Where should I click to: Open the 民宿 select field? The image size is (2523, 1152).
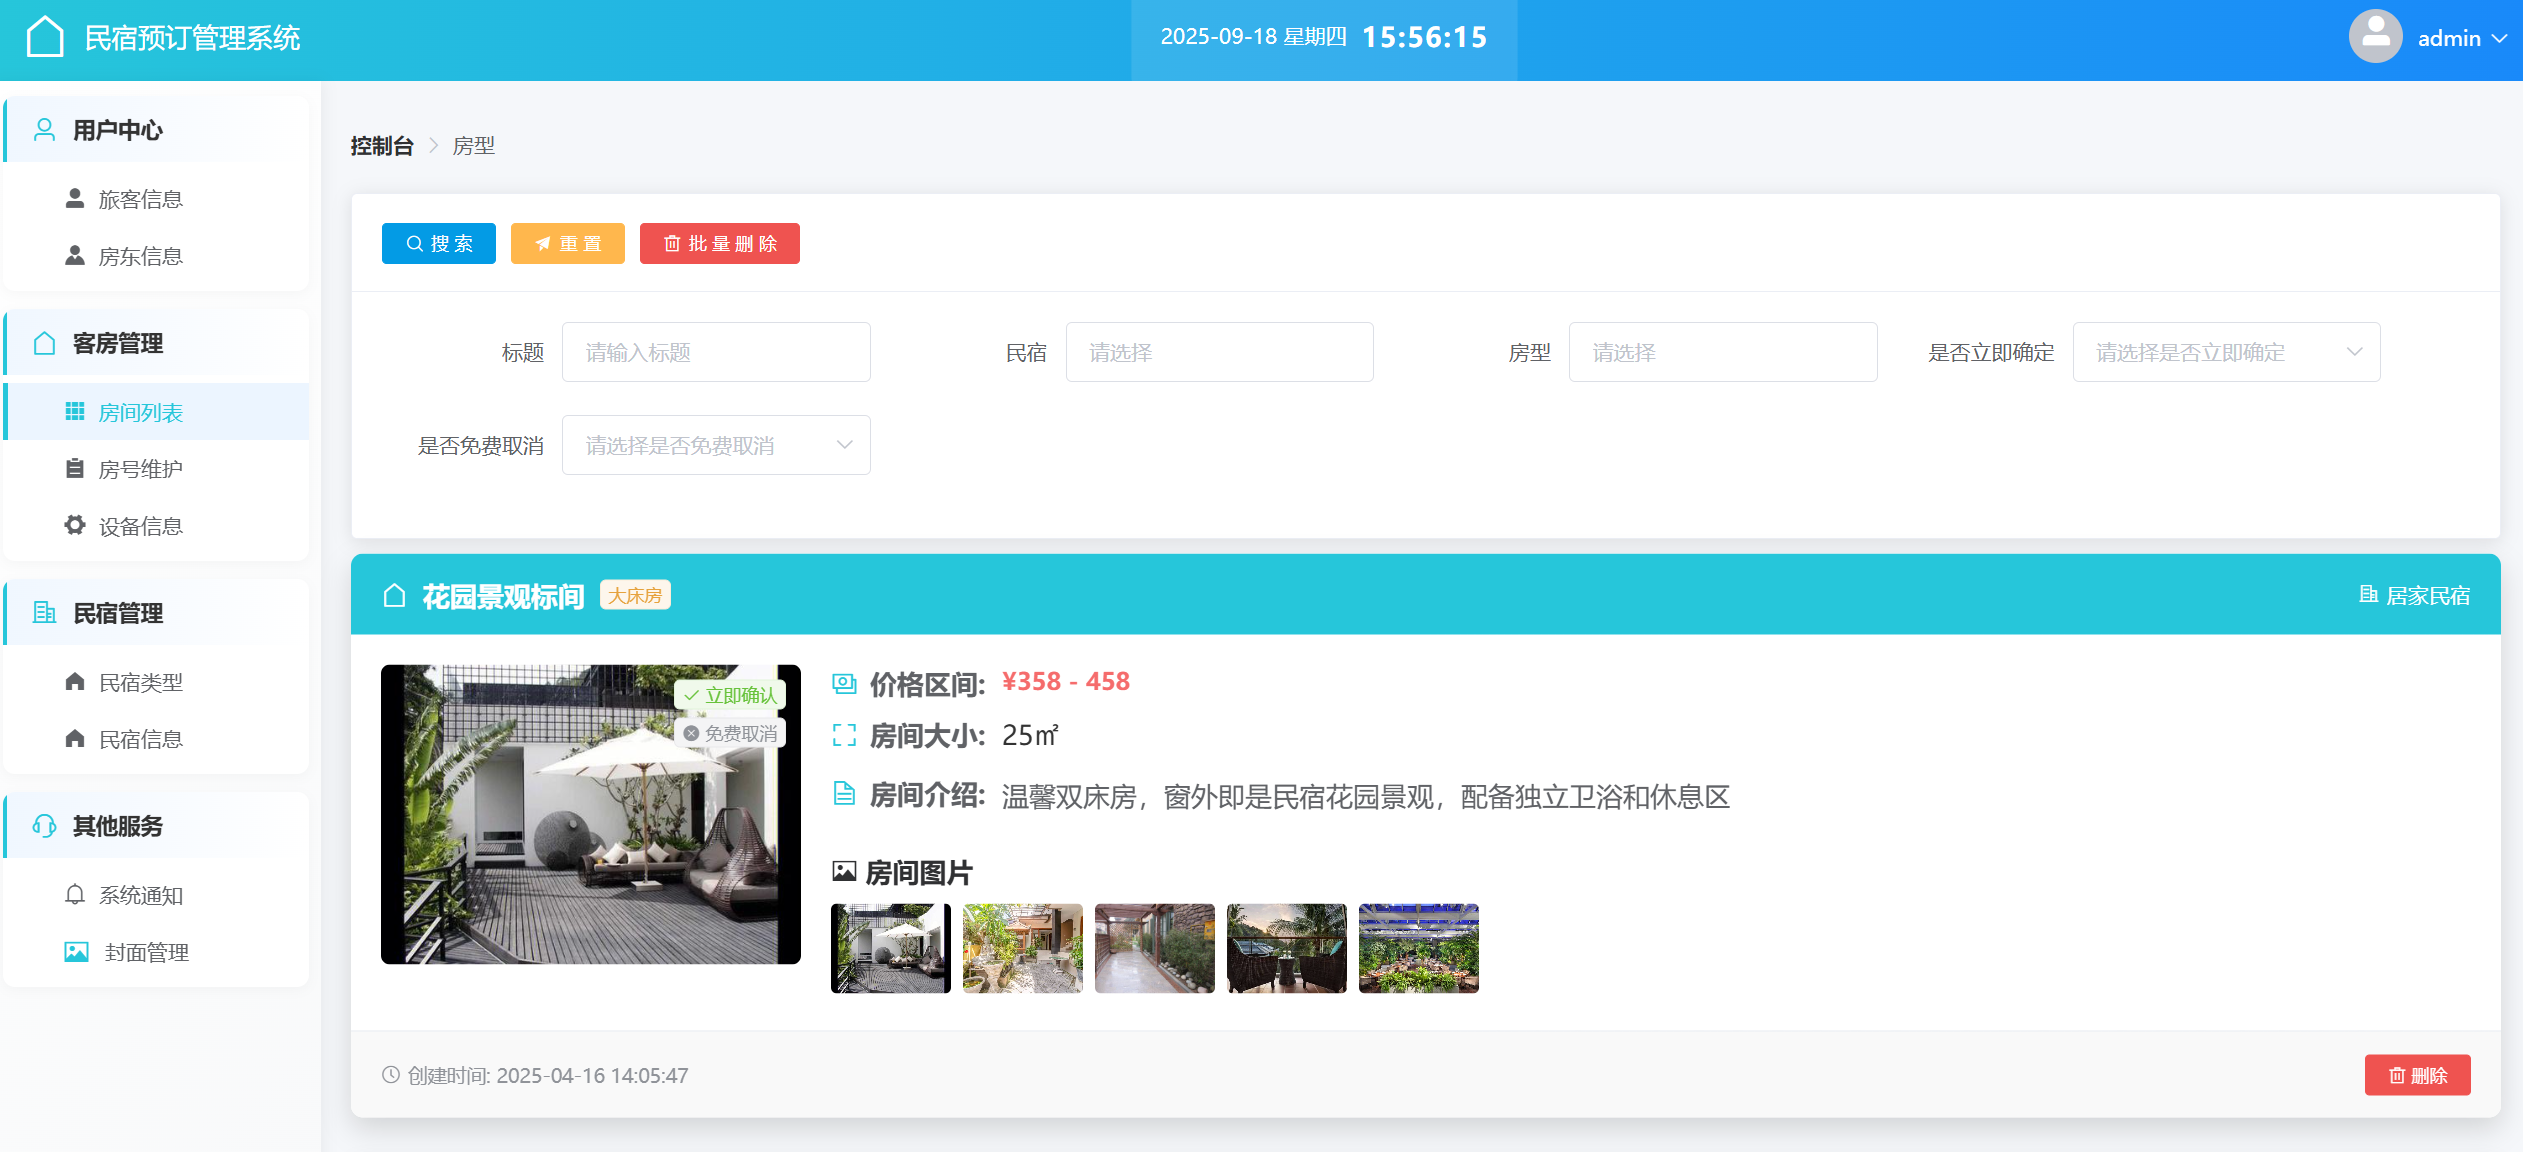tap(1220, 352)
